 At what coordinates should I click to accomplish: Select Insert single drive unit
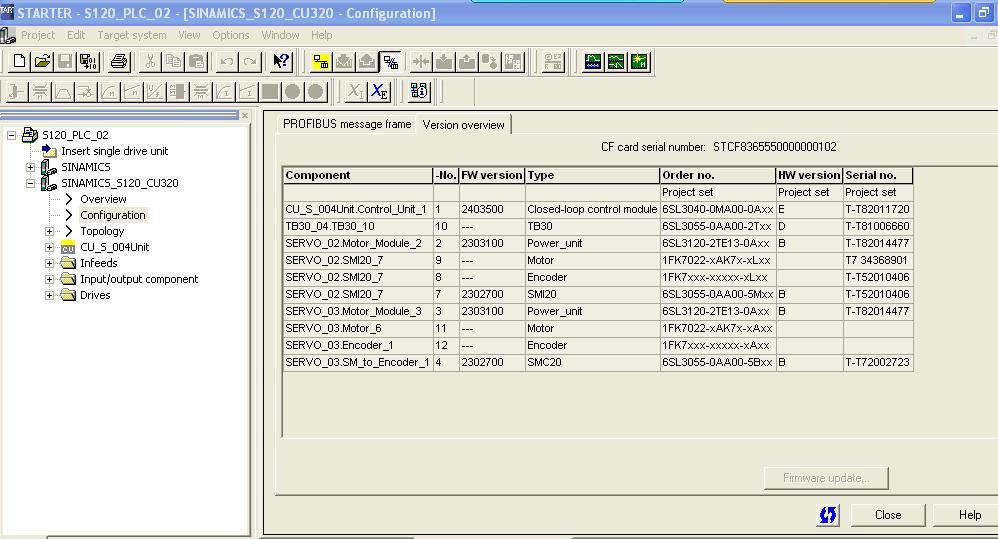point(115,151)
